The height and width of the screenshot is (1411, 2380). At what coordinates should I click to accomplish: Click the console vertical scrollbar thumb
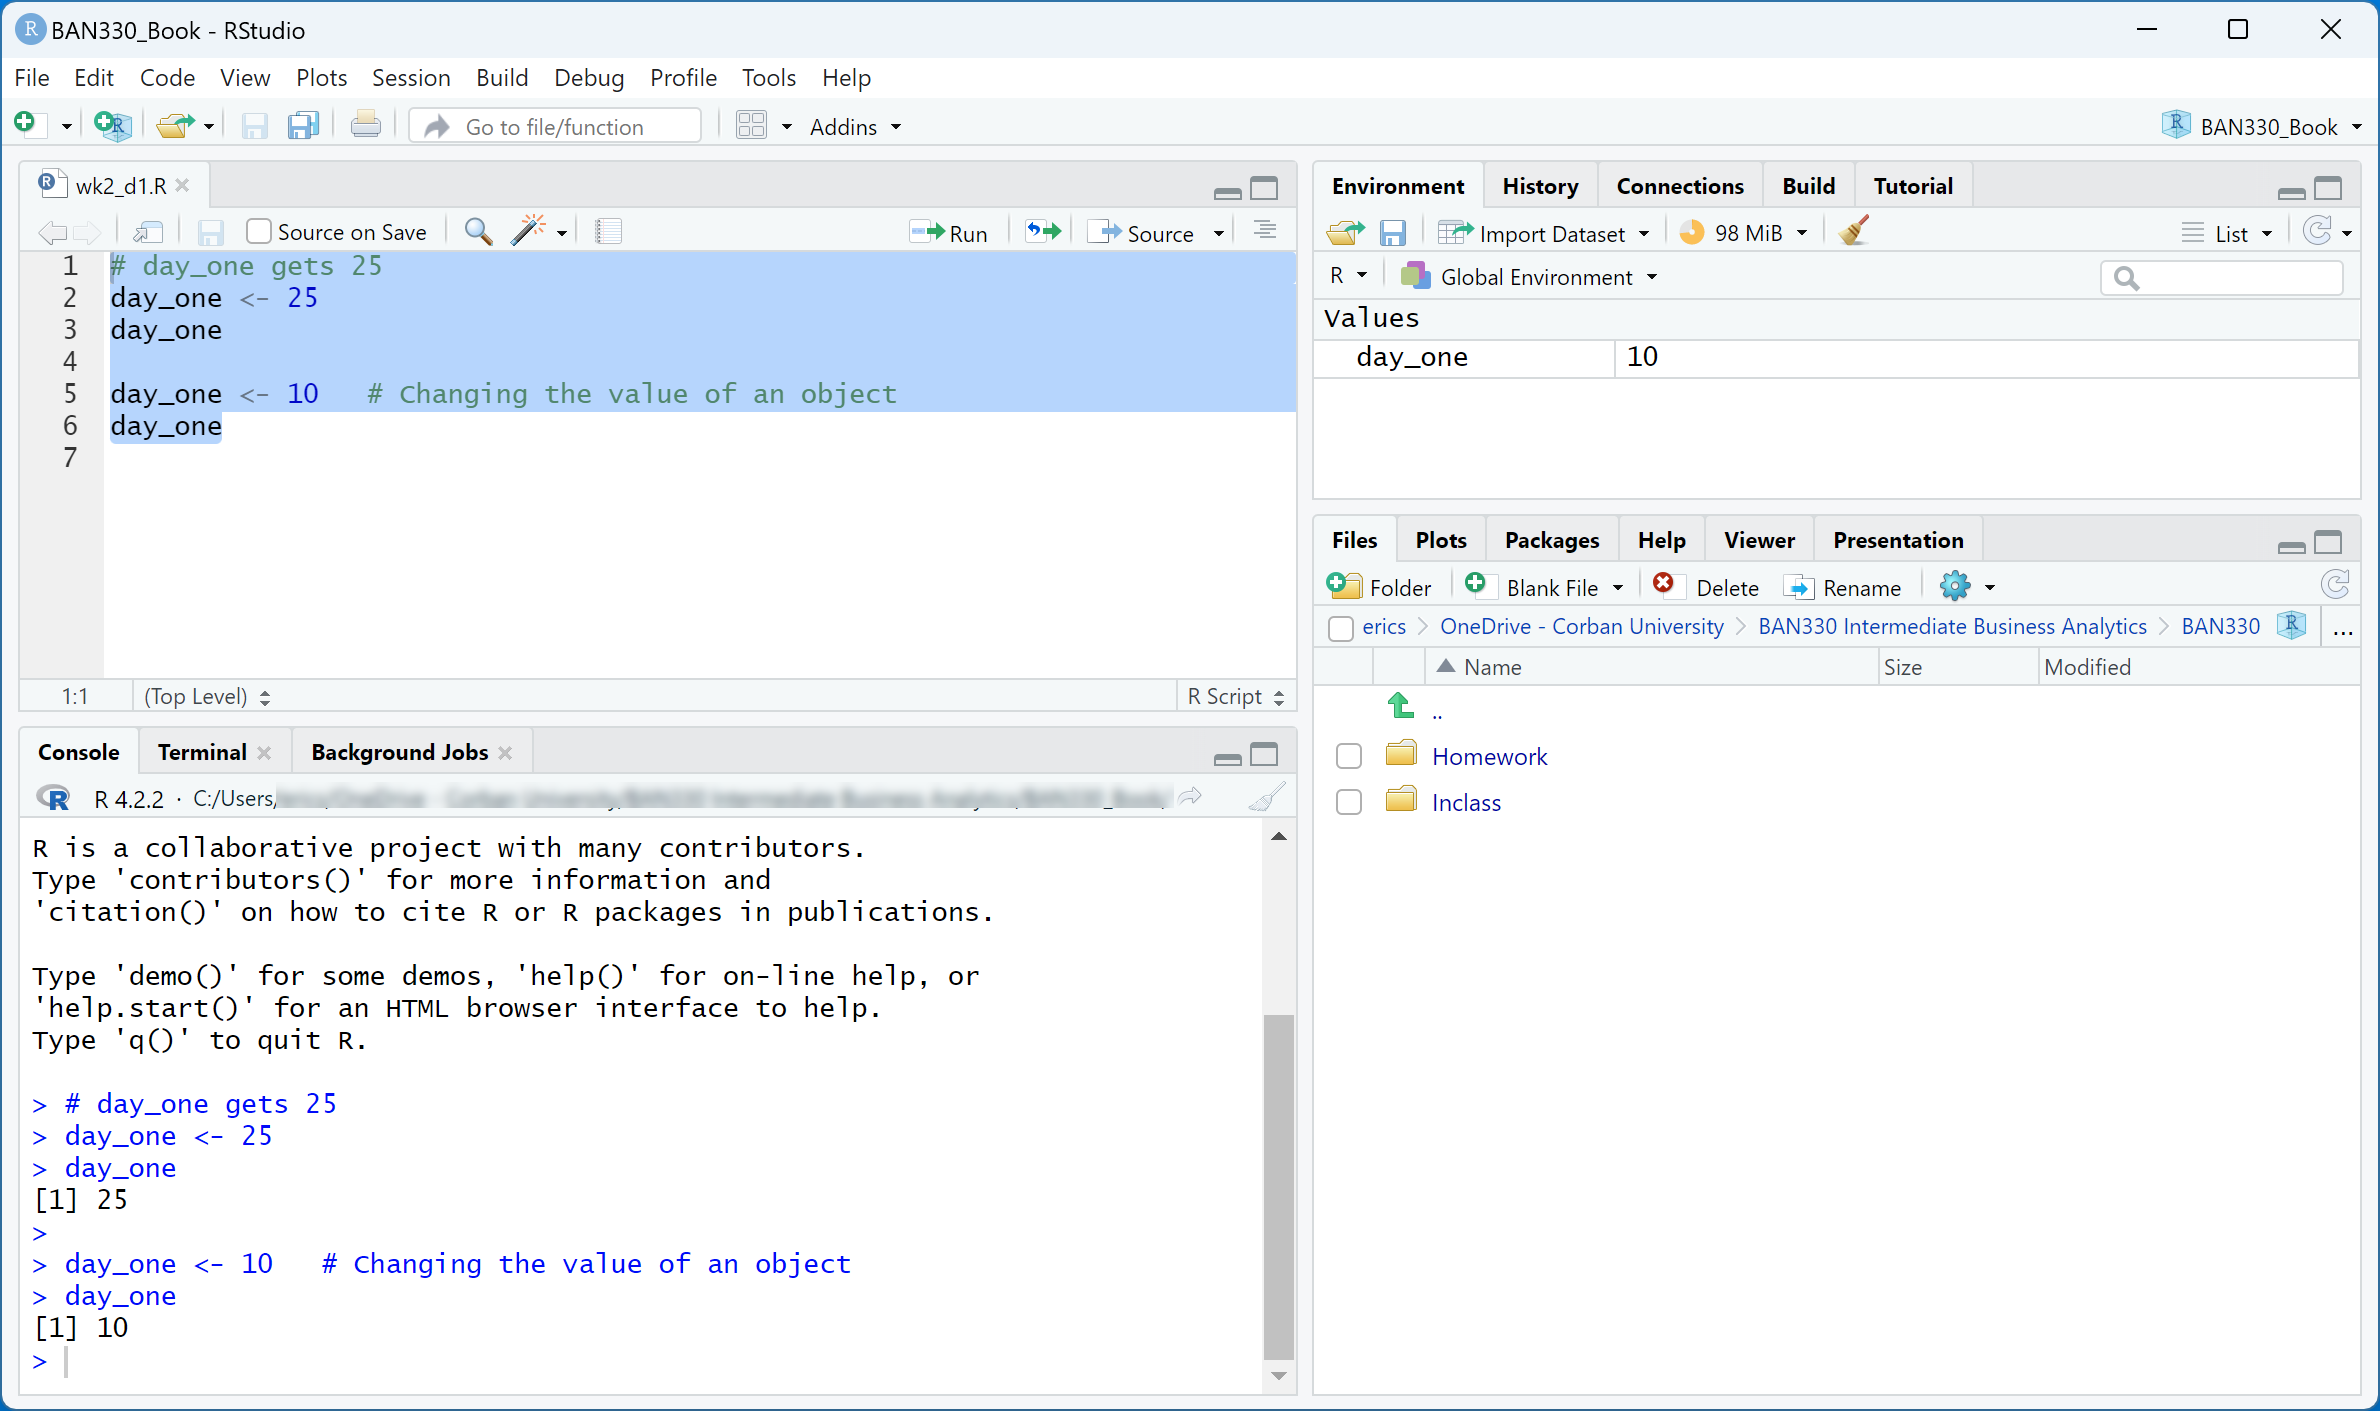[1278, 1185]
